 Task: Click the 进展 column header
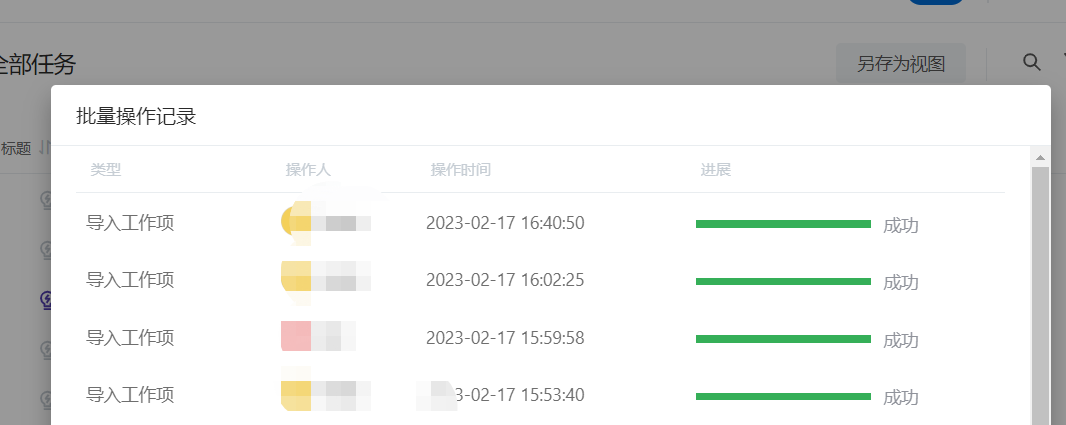(x=716, y=170)
